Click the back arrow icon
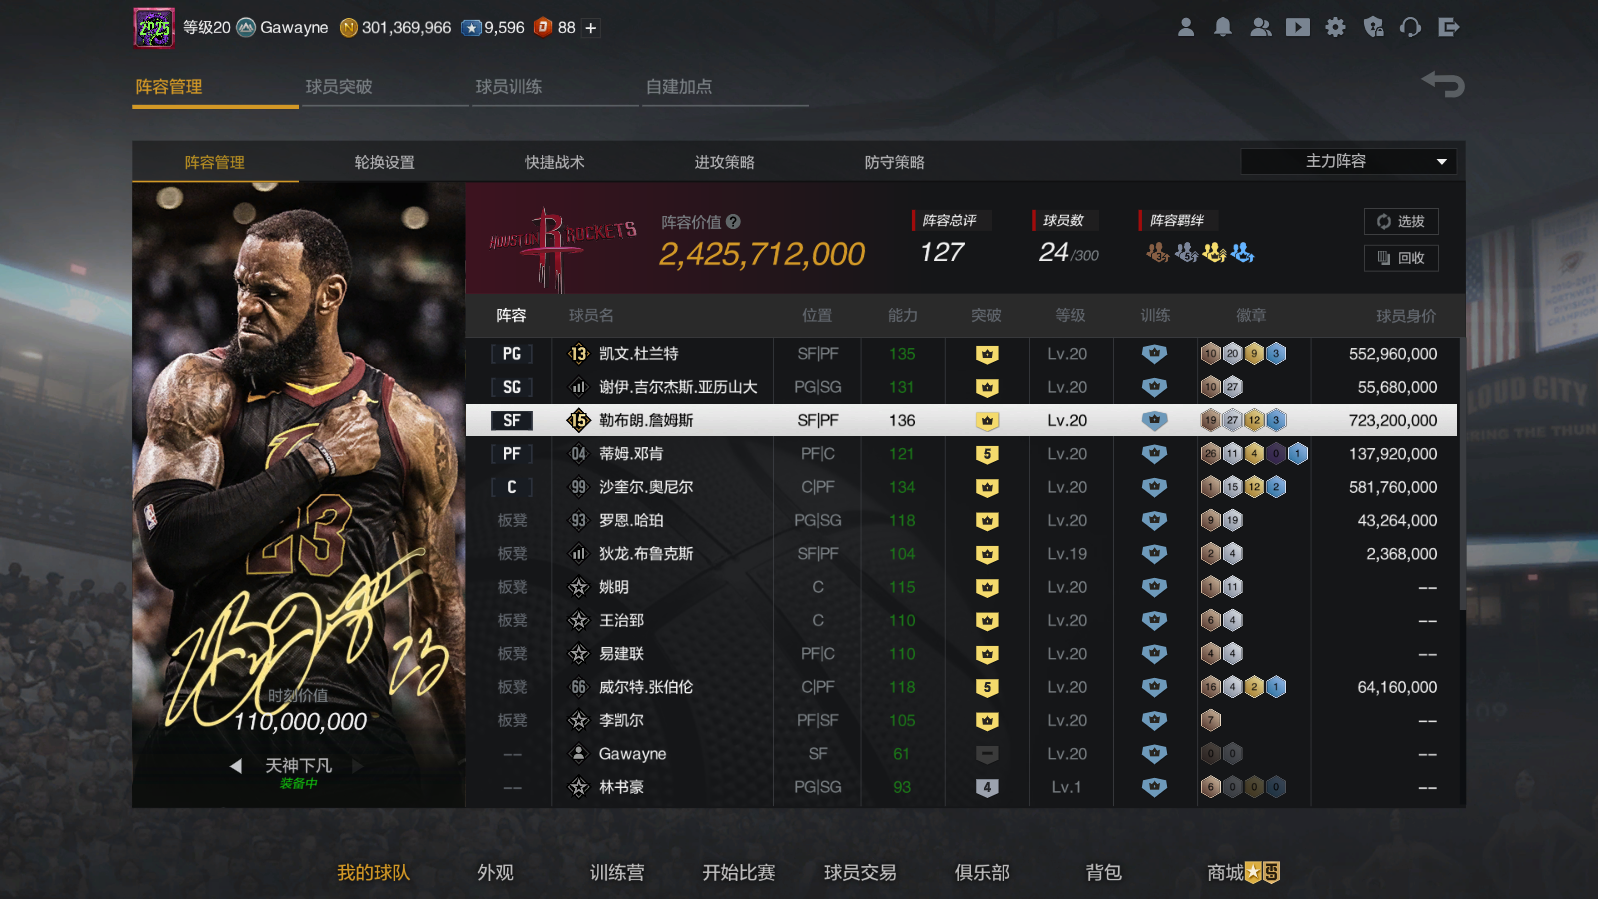 click(1443, 84)
